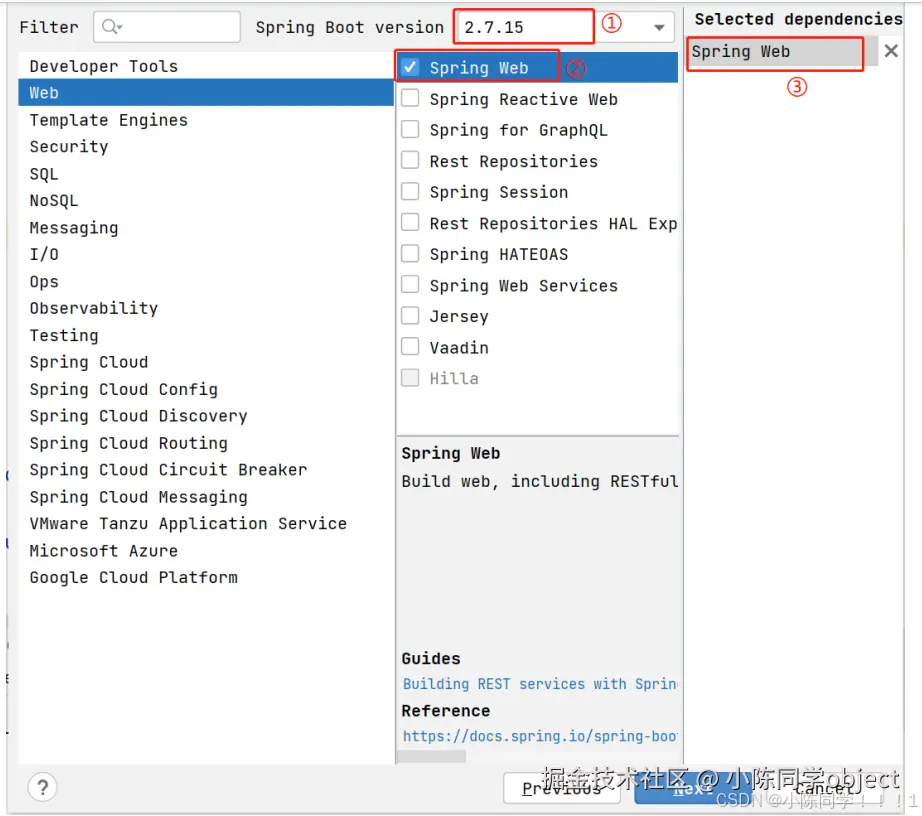This screenshot has height=816, width=922.
Task: Select Spring Cloud Discovery category
Action: [206, 416]
